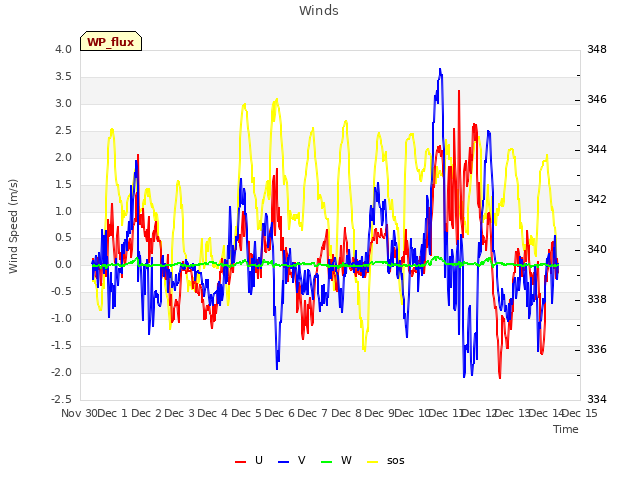Click the Dec 4 date tick label
The width and height of the screenshot is (640, 480).
click(213, 413)
